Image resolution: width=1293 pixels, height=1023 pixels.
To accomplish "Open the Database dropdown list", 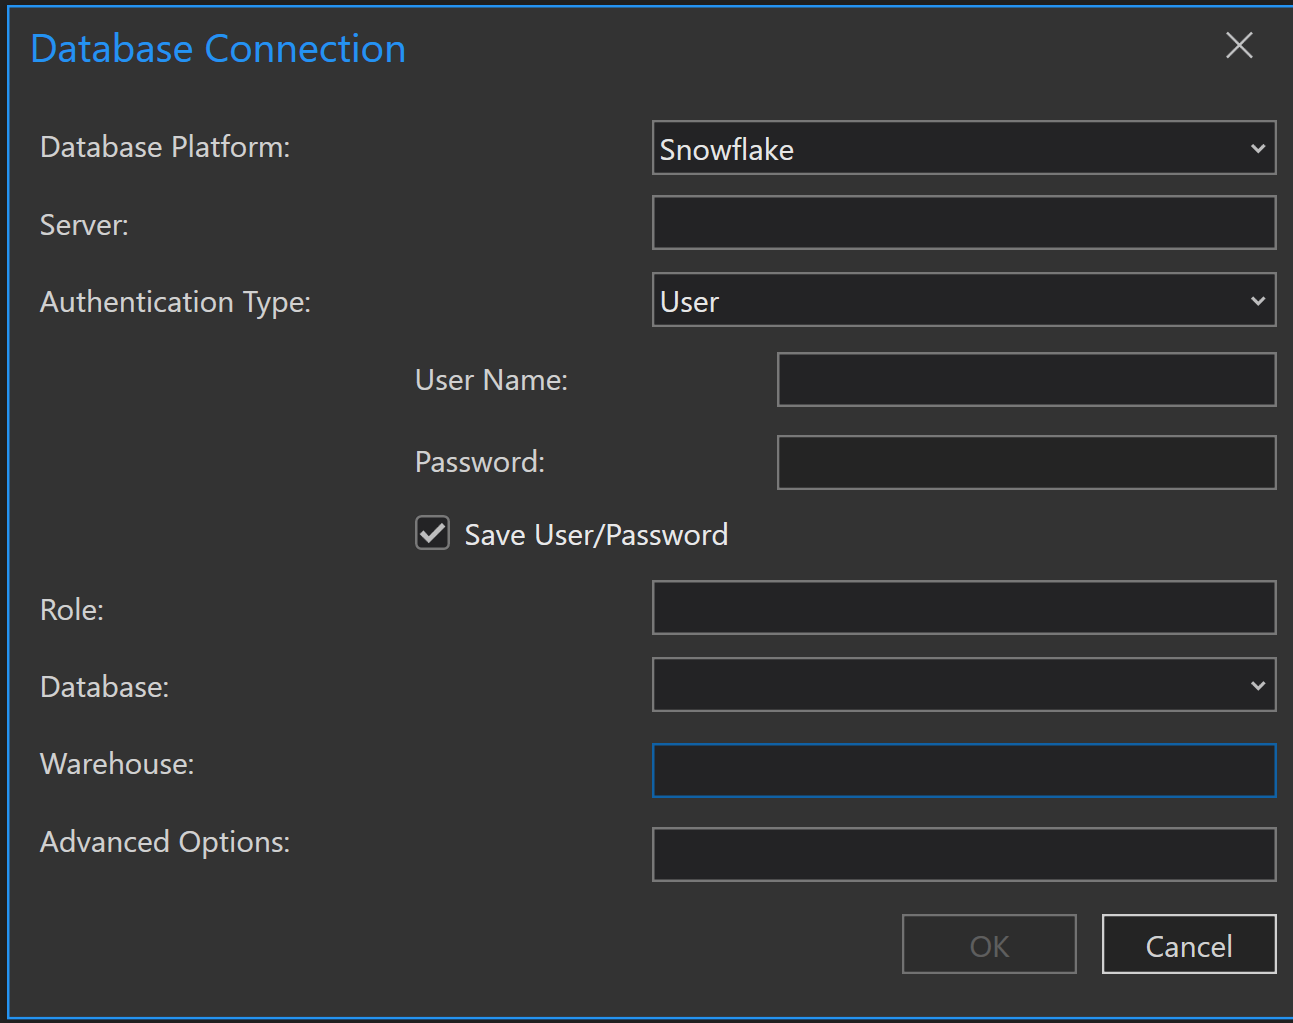I will 963,685.
